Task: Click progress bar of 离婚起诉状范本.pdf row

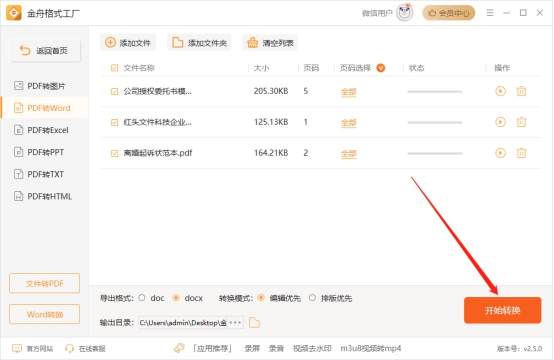Action: click(435, 153)
